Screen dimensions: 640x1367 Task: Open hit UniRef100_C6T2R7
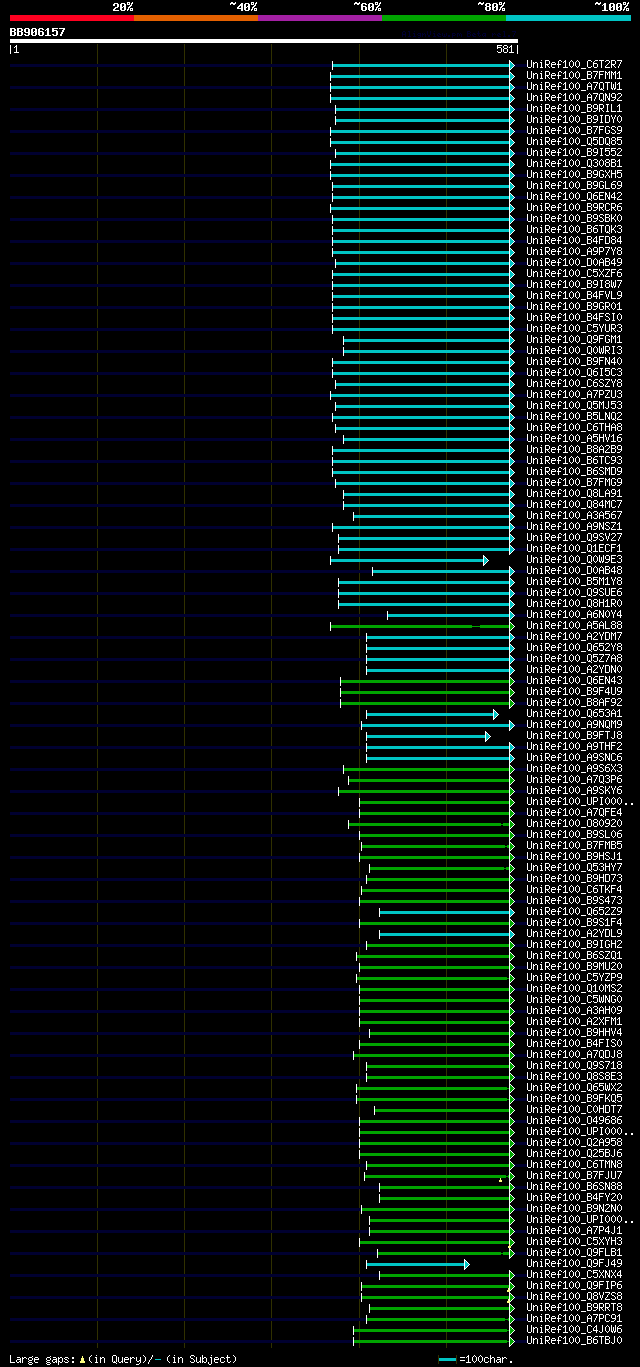coord(574,64)
